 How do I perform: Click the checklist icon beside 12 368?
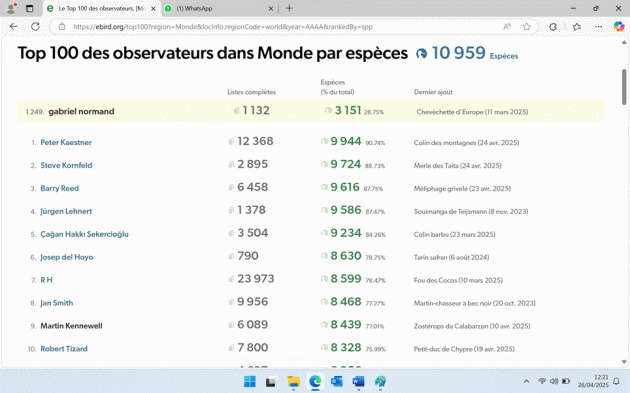point(231,141)
